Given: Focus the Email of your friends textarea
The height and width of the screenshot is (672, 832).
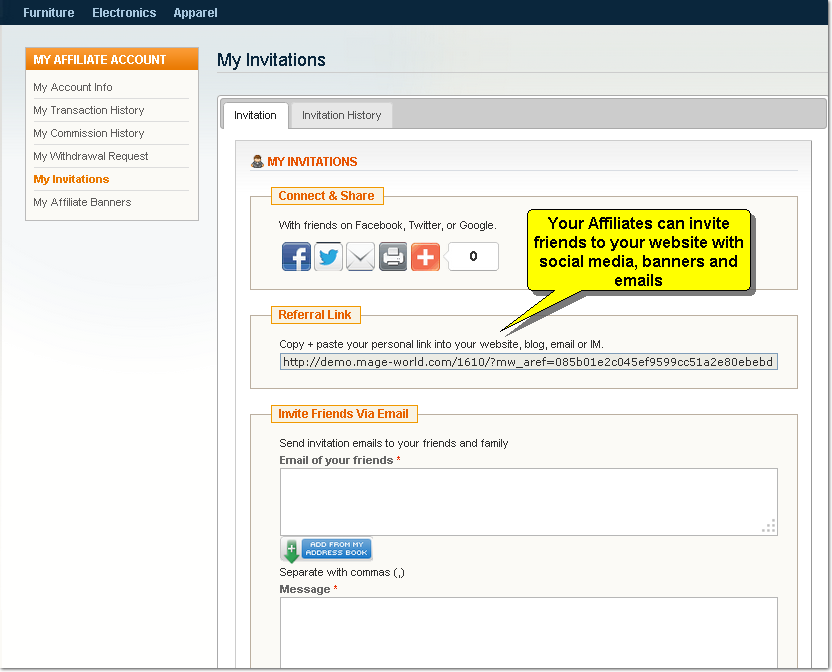Looking at the screenshot, I should coord(528,502).
